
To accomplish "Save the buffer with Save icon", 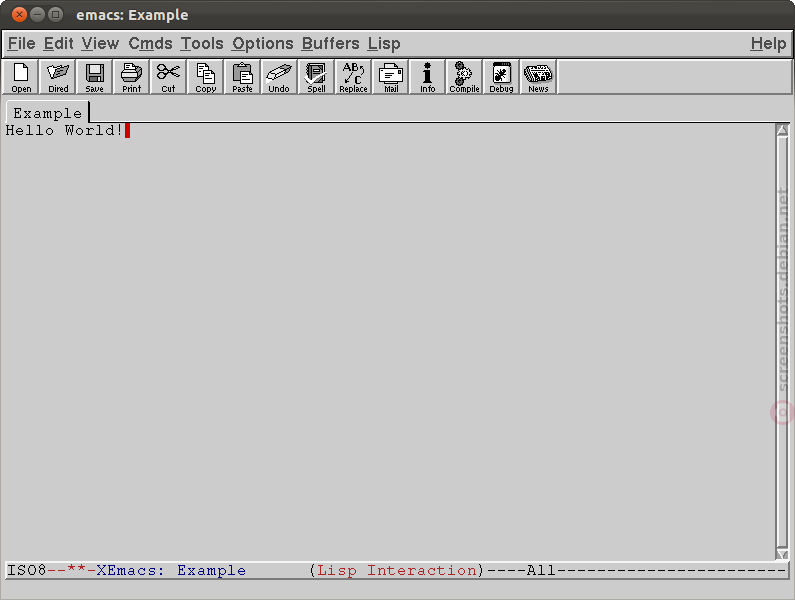I will tap(94, 77).
